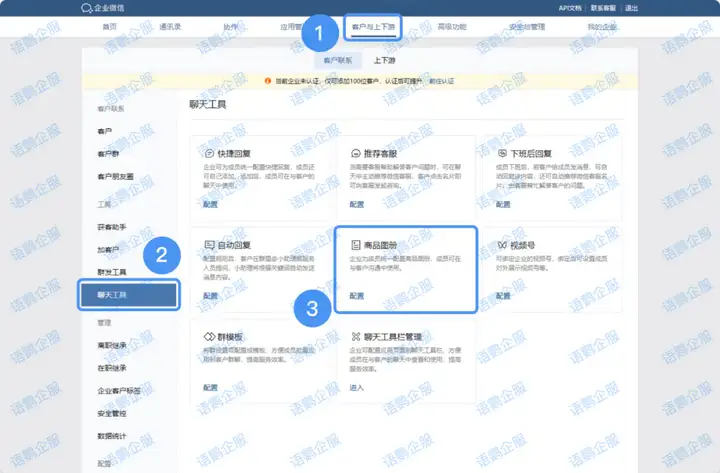Click the 快捷回复 card icon

coord(209,153)
